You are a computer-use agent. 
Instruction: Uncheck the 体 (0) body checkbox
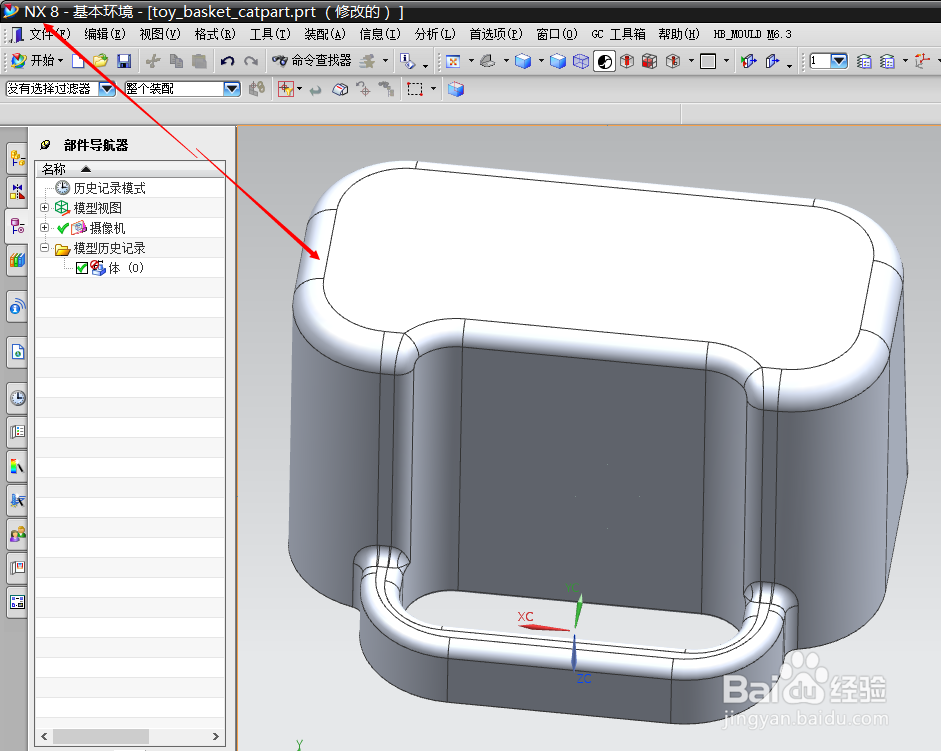(x=82, y=268)
